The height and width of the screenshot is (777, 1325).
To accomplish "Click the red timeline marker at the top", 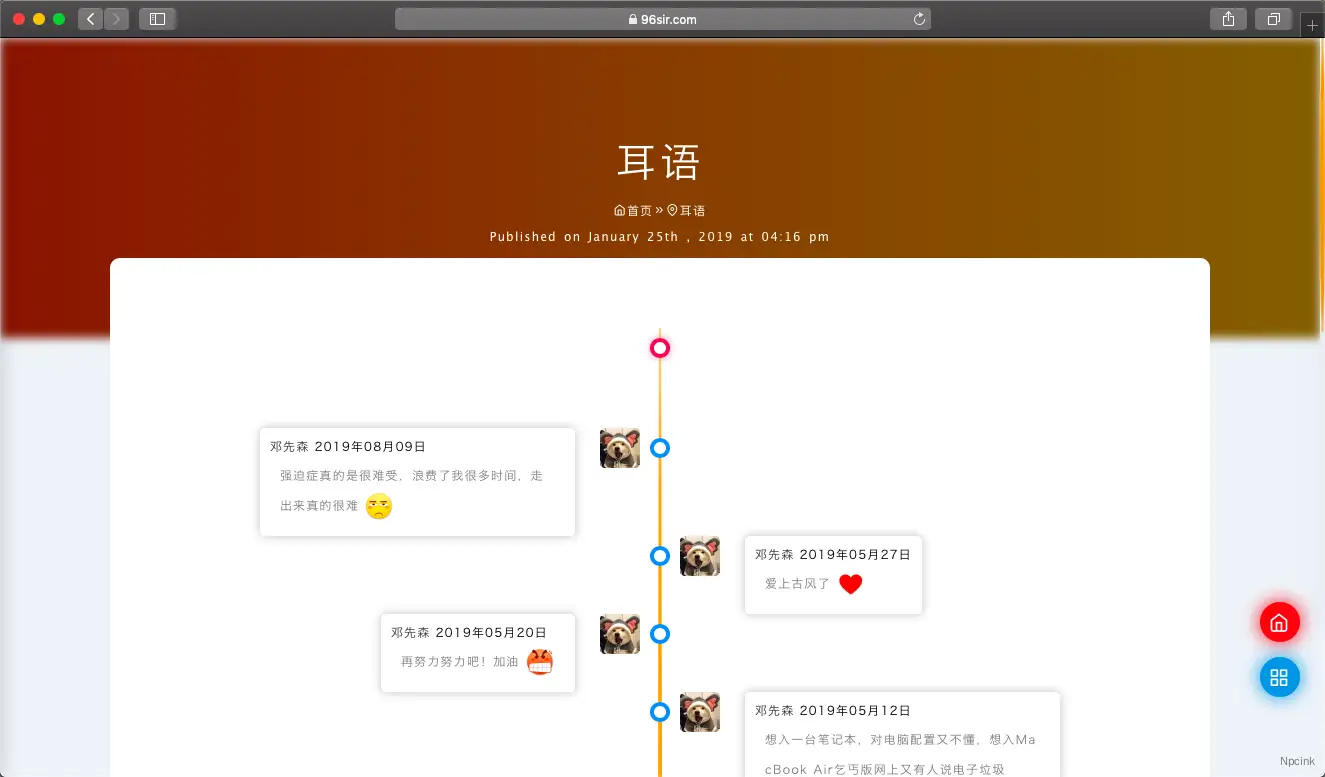I will pos(660,348).
